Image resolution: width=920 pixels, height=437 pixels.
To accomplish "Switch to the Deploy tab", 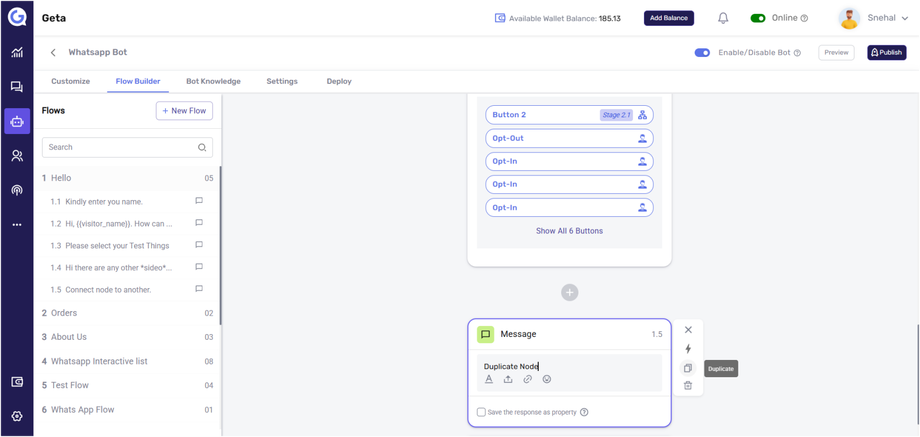I will pyautogui.click(x=339, y=81).
